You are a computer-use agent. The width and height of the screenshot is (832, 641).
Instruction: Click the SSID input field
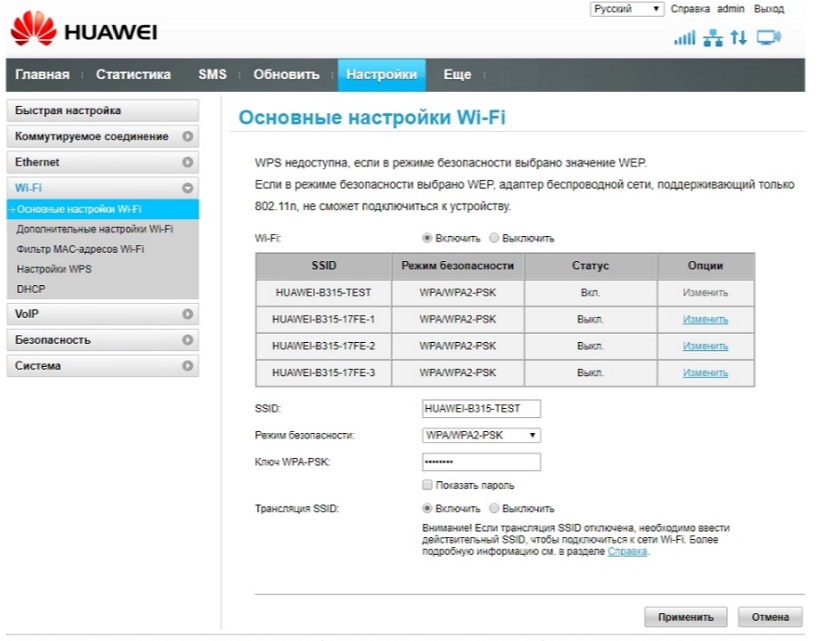tap(481, 409)
